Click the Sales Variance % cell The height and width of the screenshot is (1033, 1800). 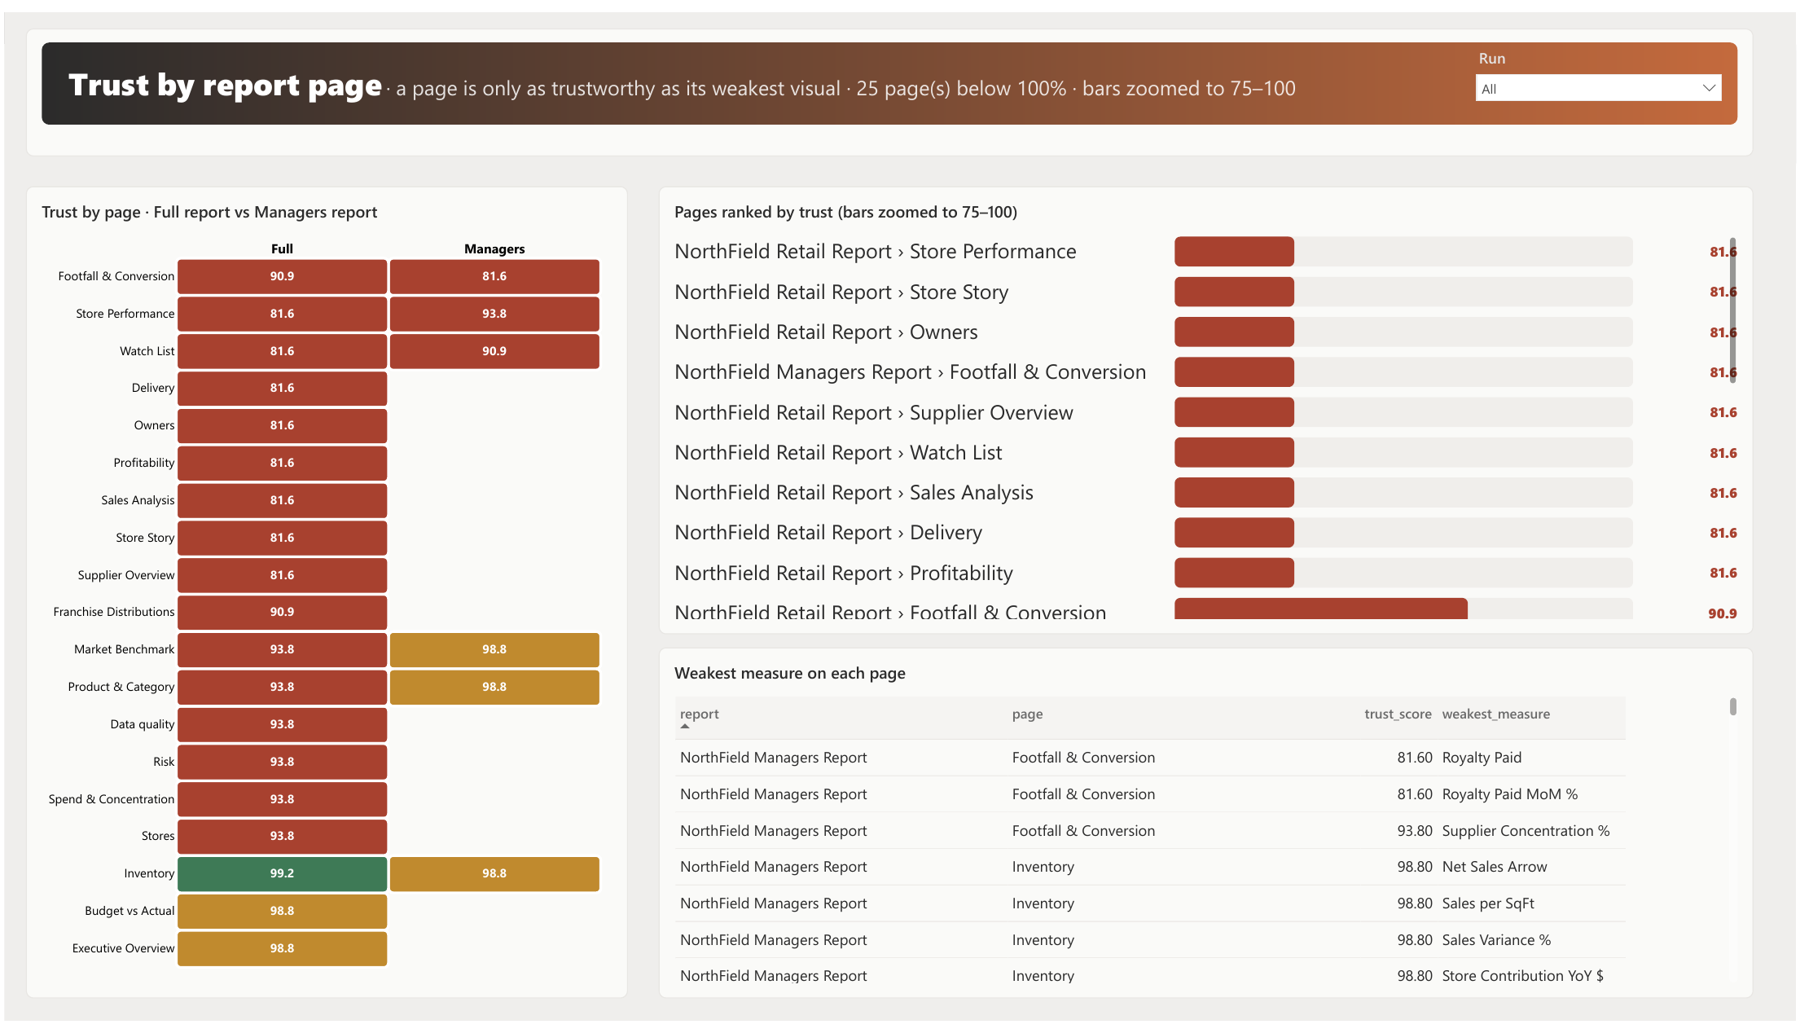(x=1496, y=940)
